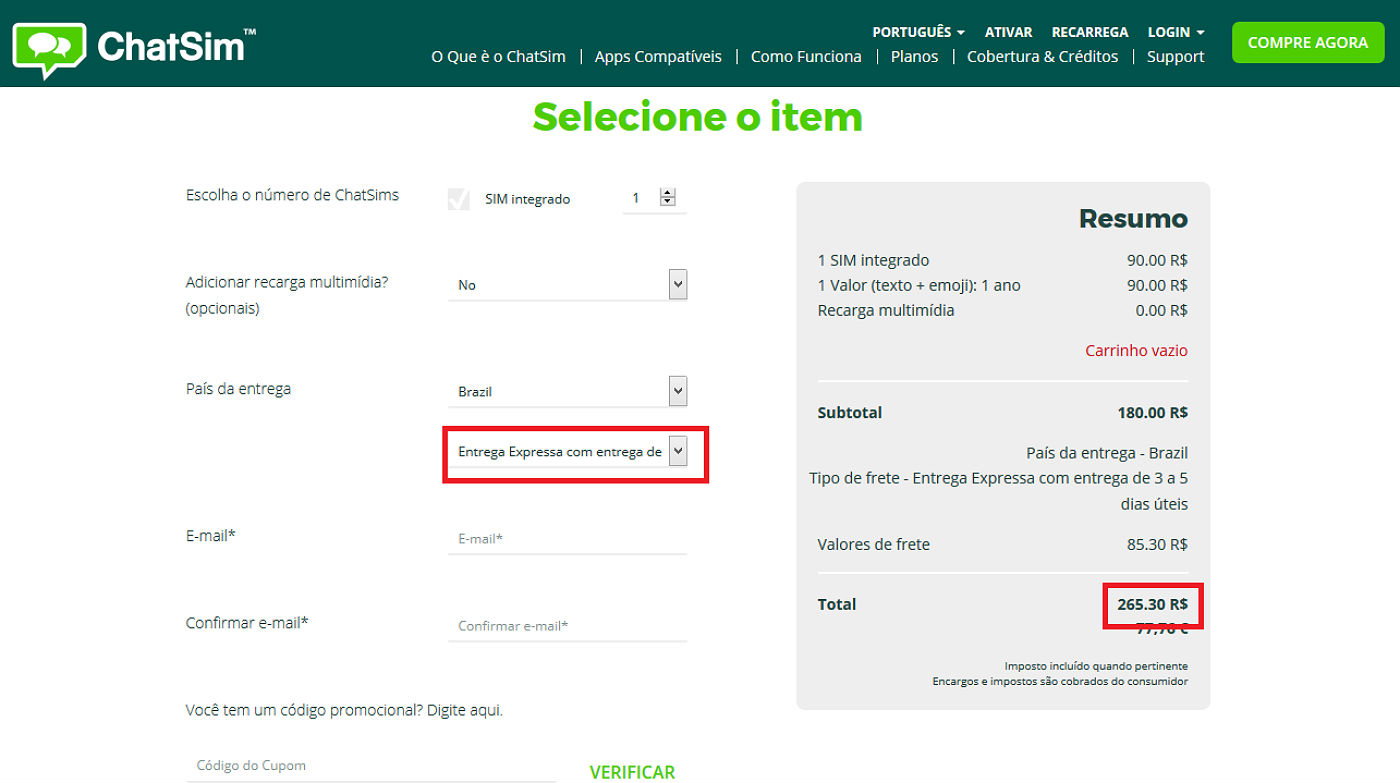Open the ATIVAR page

[1008, 32]
